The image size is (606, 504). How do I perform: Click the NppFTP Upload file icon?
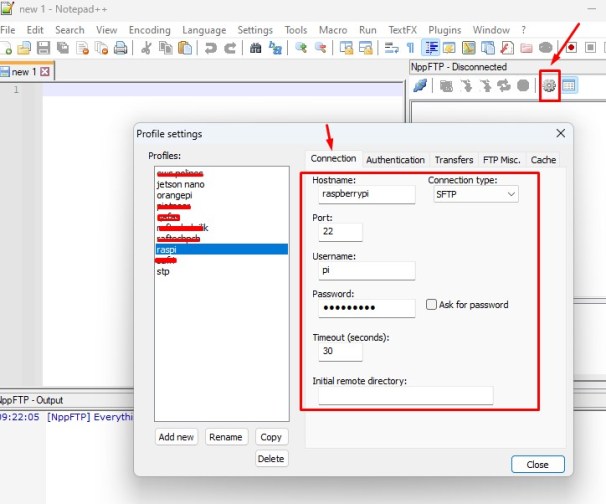(485, 85)
